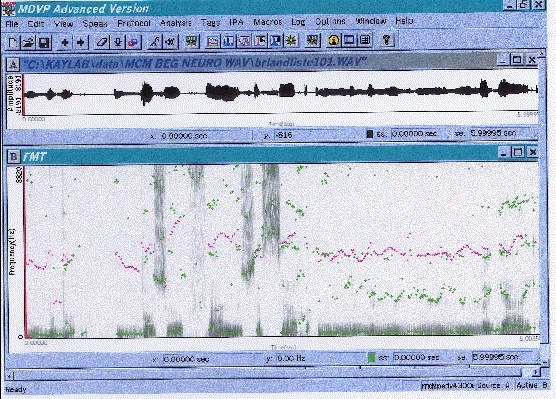Click the red speaker playback icon
Viewport: 556px width, 399px height.
point(133,42)
